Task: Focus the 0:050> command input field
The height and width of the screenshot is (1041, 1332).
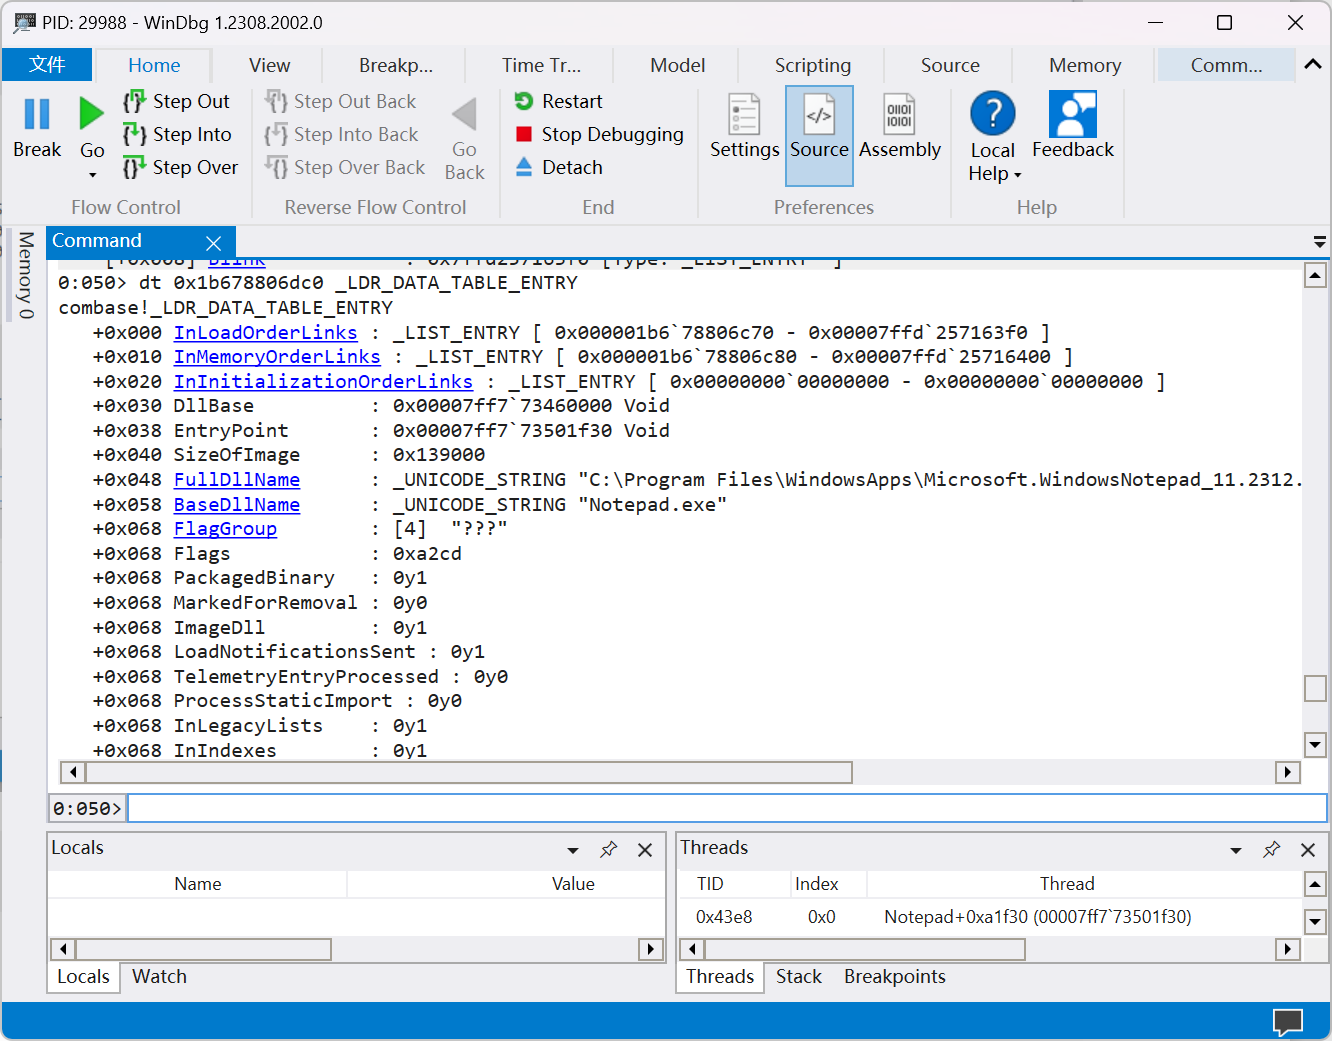Action: [x=727, y=808]
